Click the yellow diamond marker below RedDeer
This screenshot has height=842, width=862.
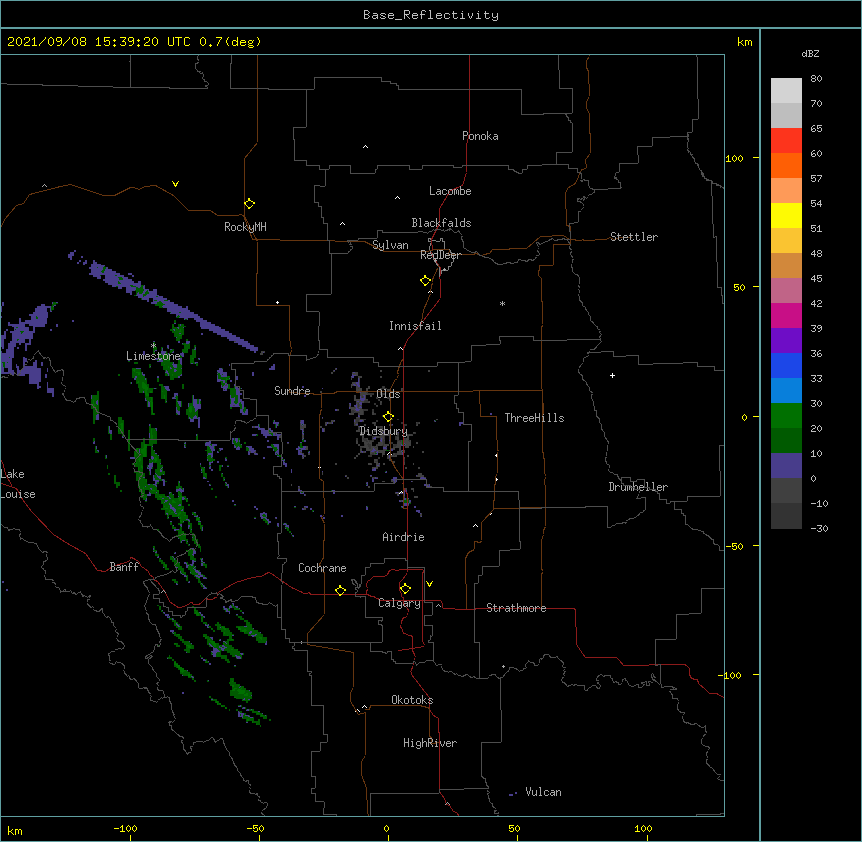pyautogui.click(x=426, y=281)
